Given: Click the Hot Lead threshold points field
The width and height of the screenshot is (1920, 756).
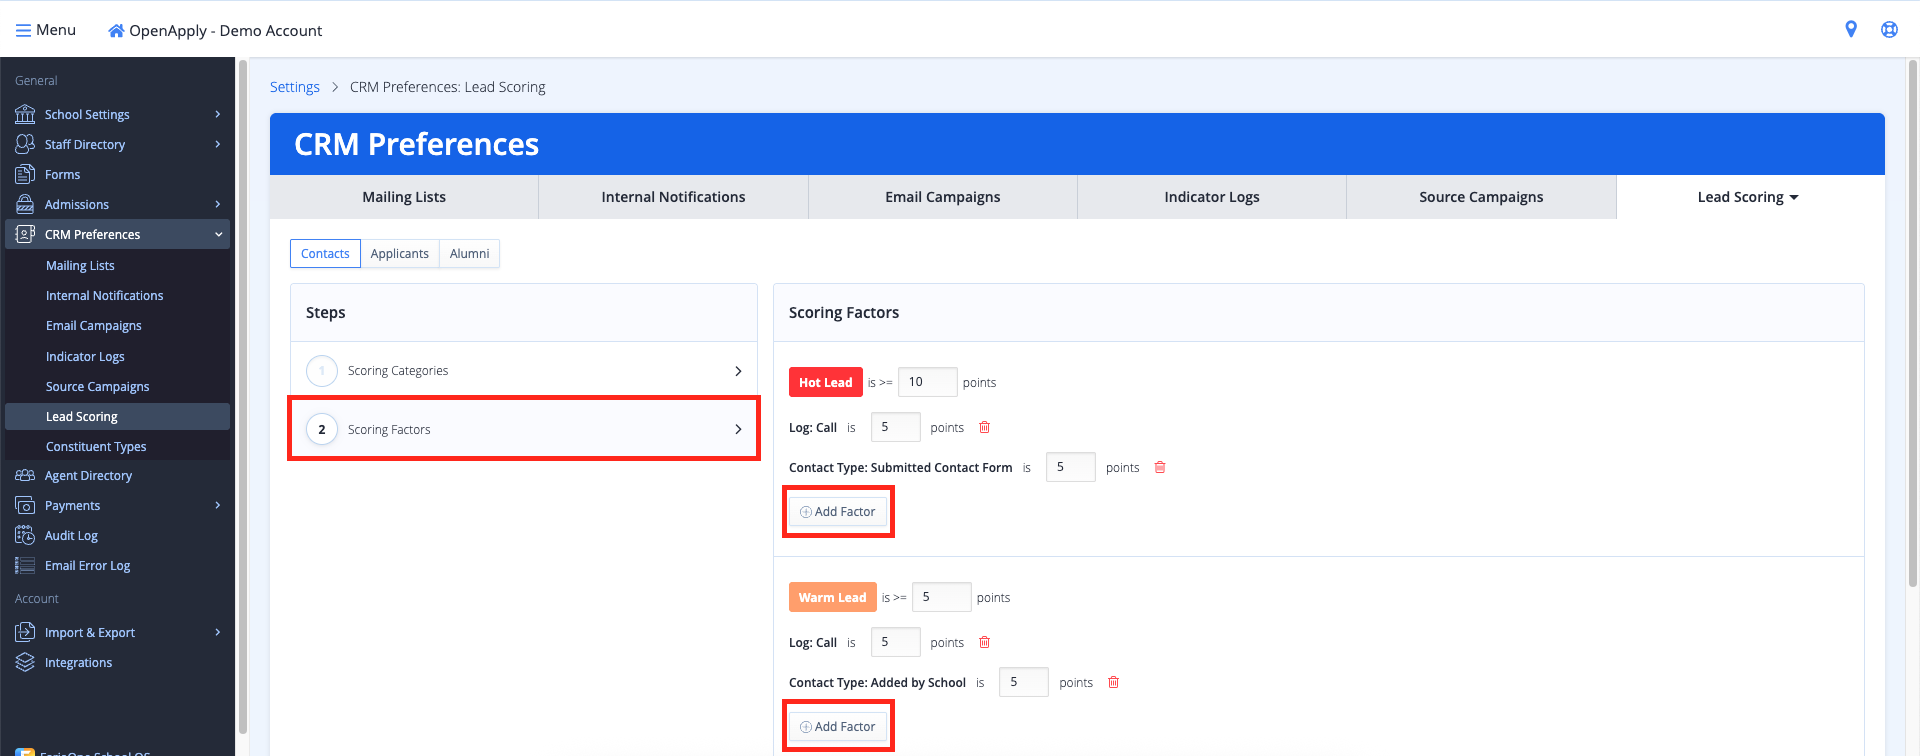Looking at the screenshot, I should point(926,382).
